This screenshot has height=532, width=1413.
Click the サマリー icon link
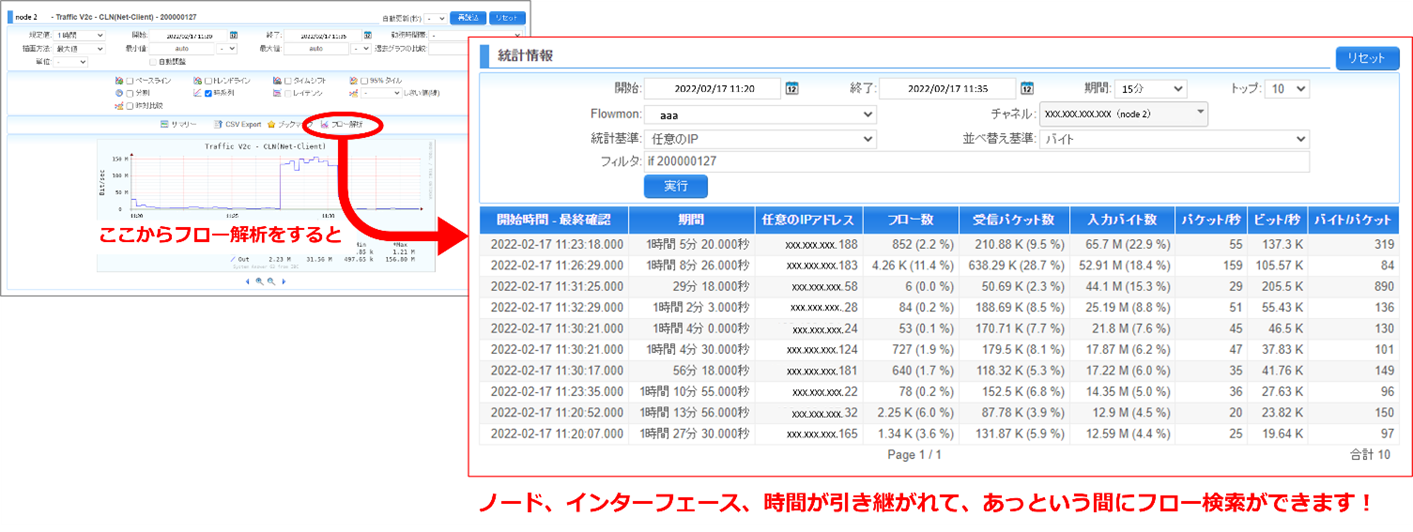pos(179,124)
